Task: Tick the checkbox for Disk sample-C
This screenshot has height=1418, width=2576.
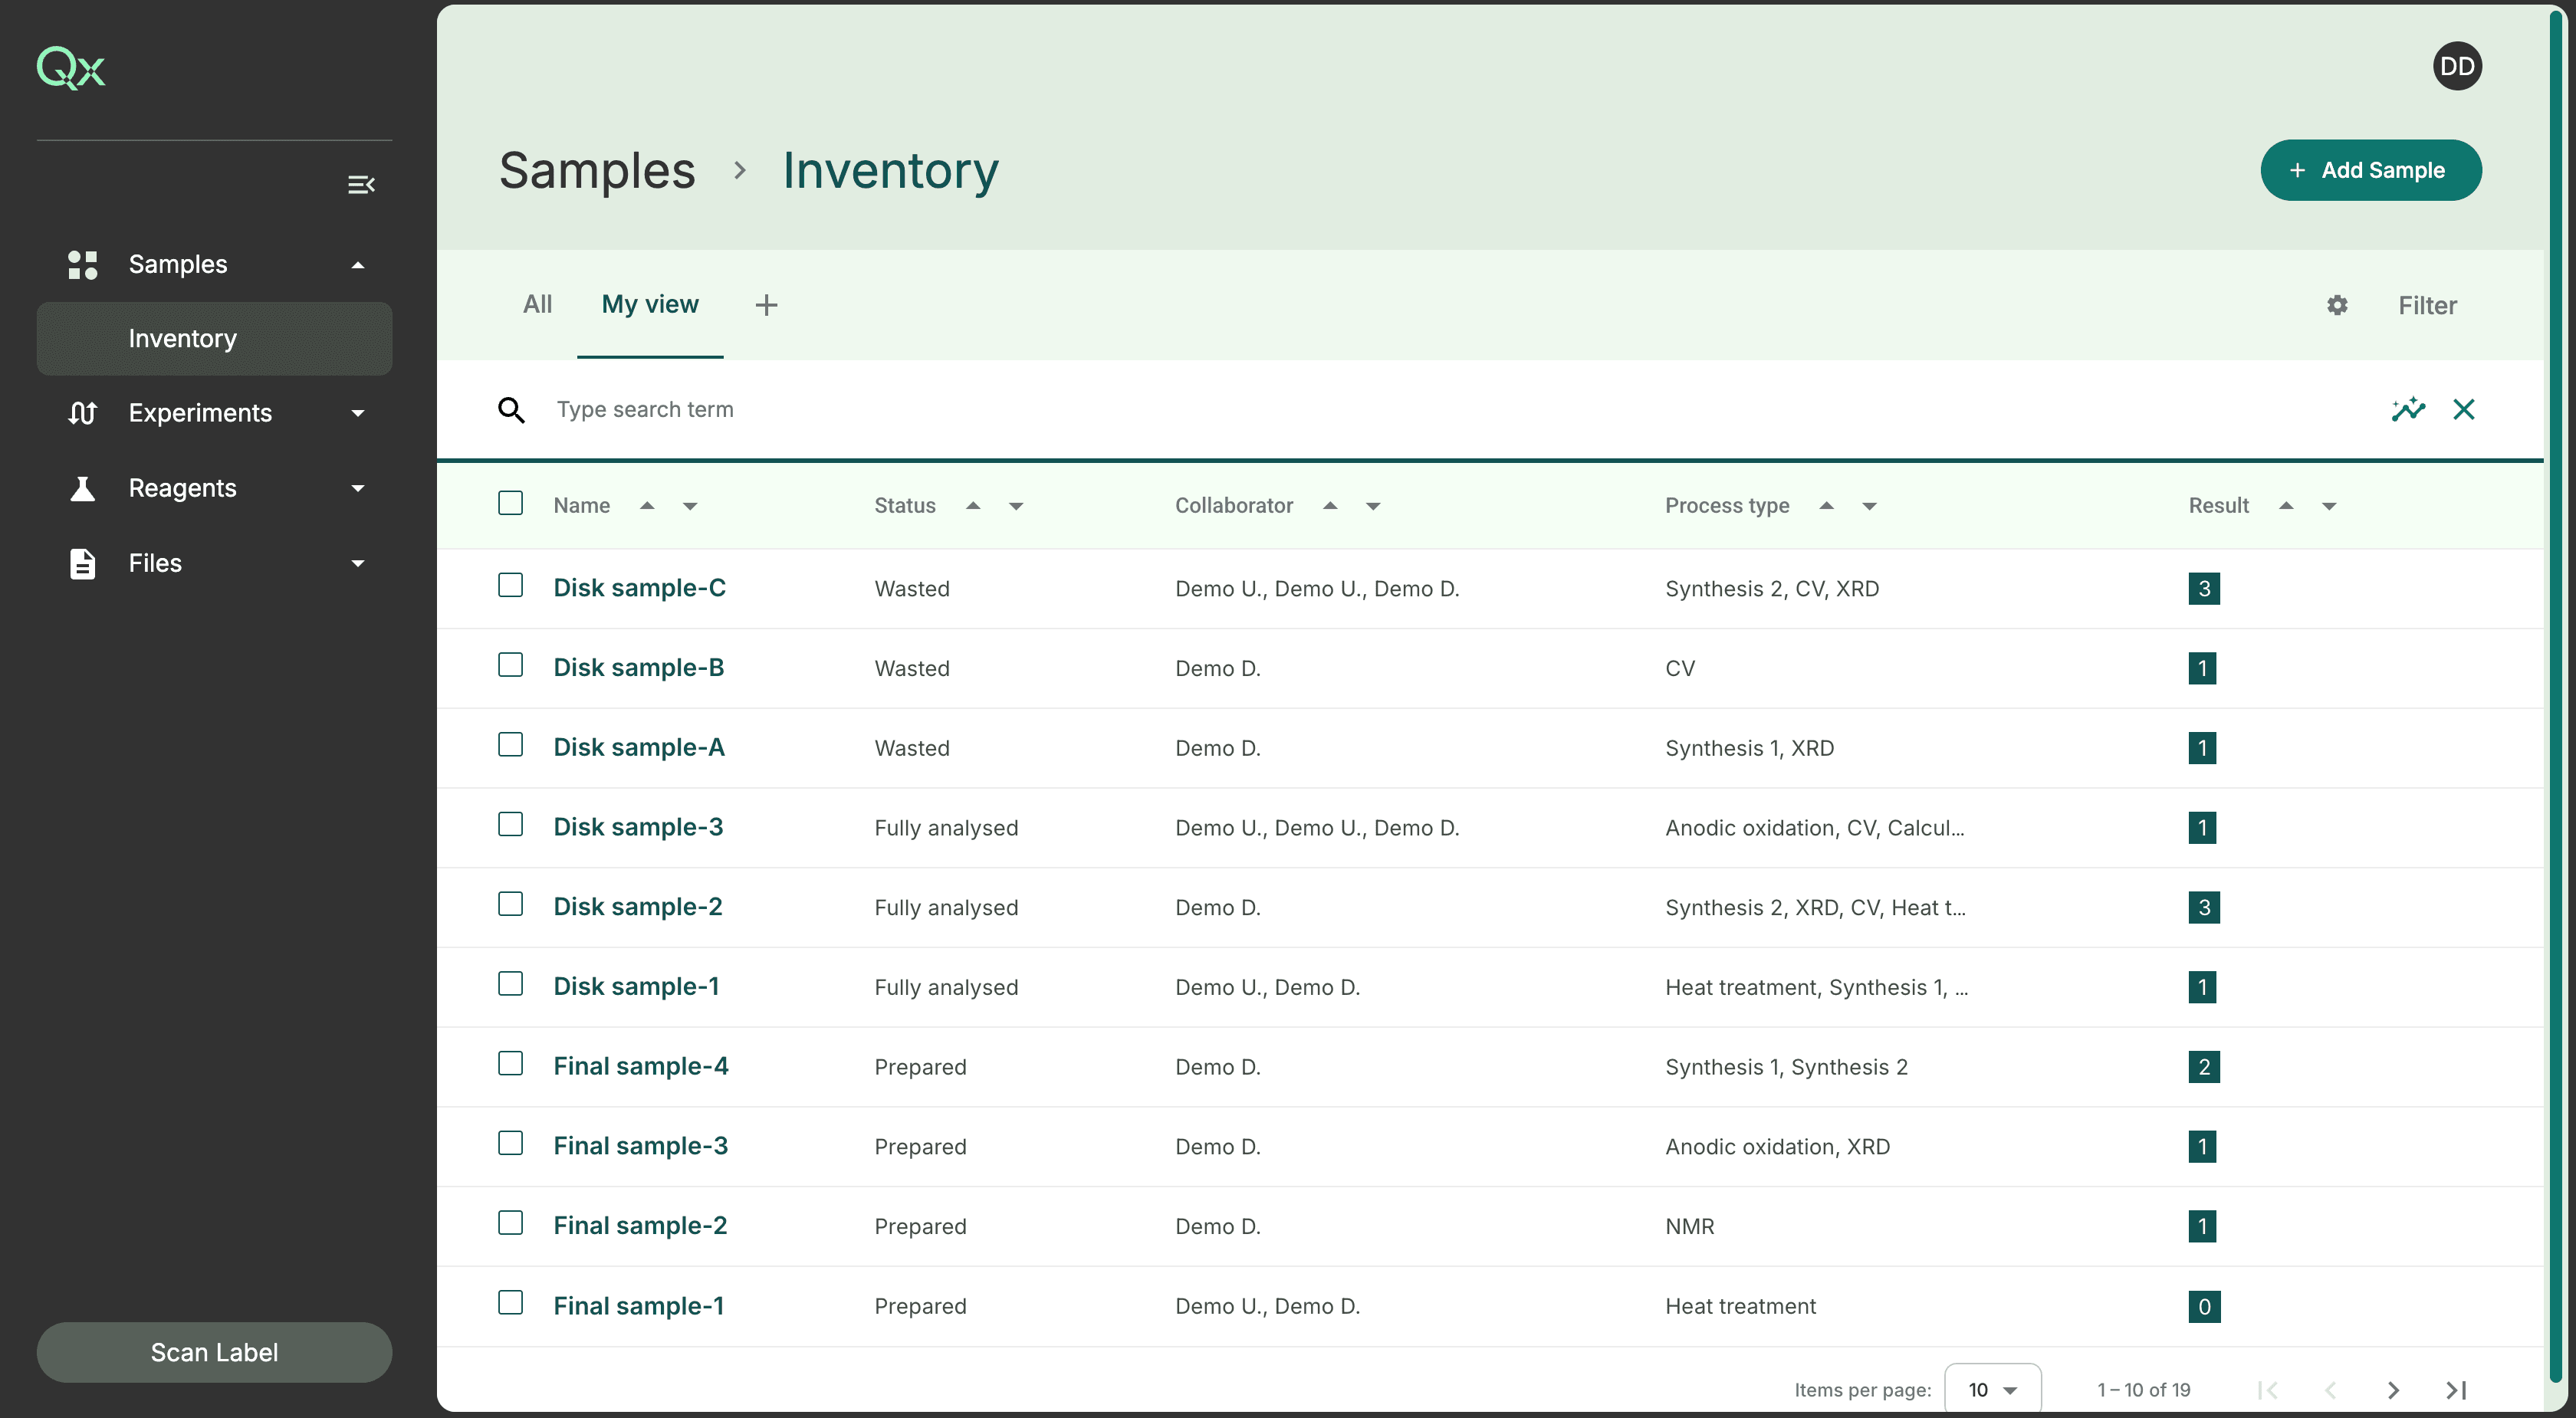Action: pyautogui.click(x=510, y=586)
